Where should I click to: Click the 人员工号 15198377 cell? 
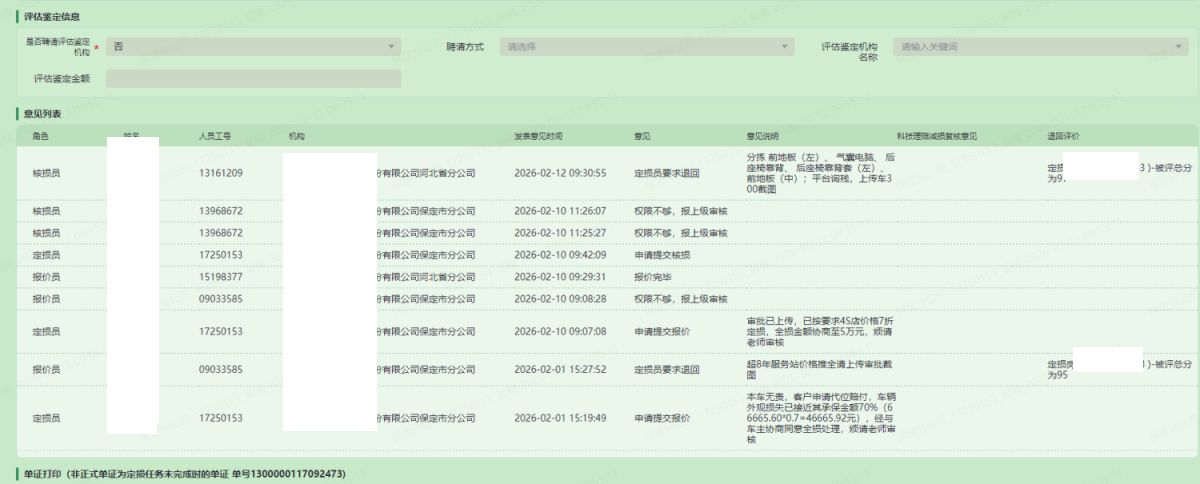tap(221, 276)
